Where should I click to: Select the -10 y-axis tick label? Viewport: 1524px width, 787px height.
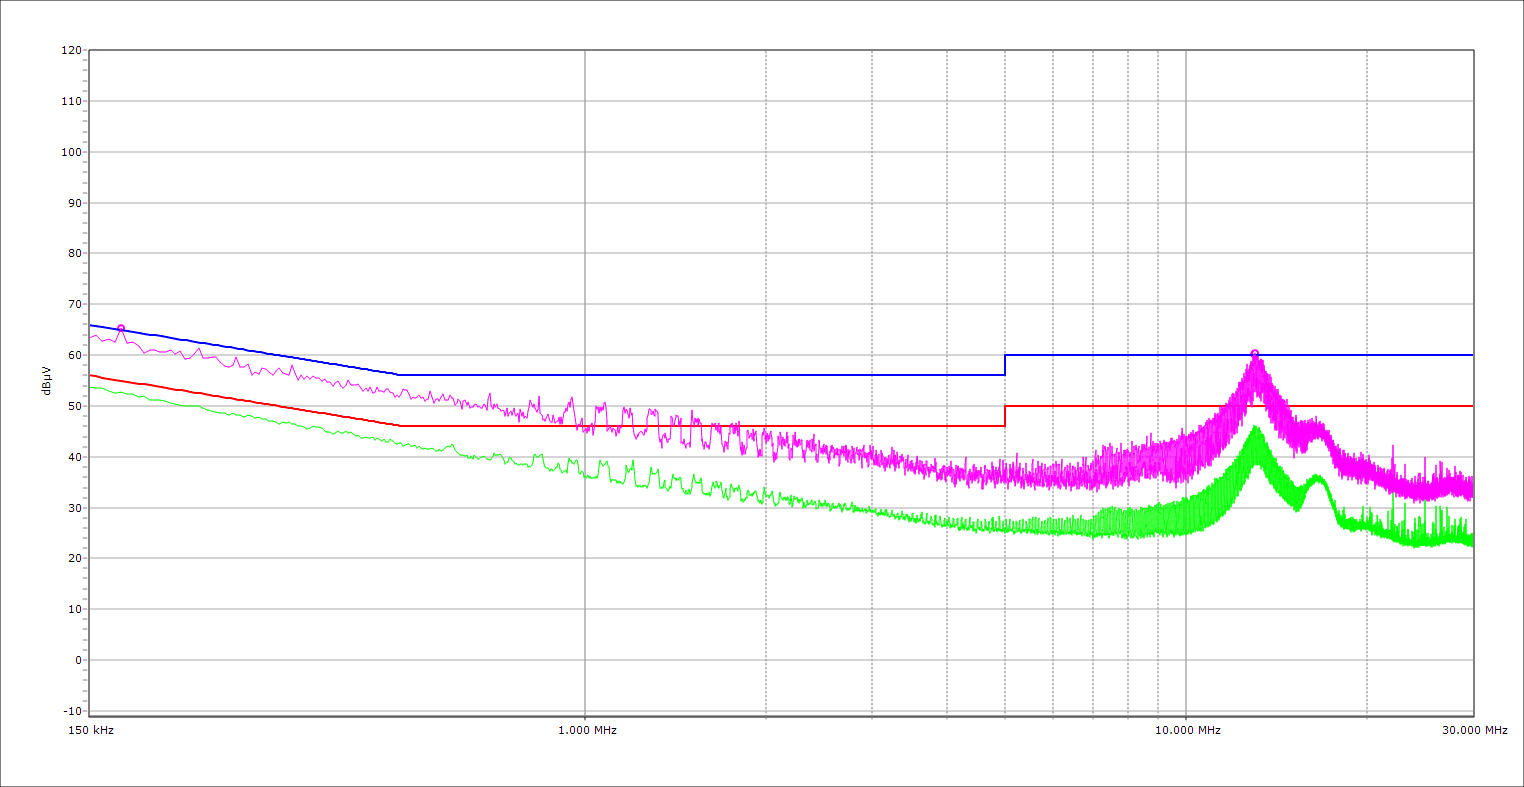point(71,711)
